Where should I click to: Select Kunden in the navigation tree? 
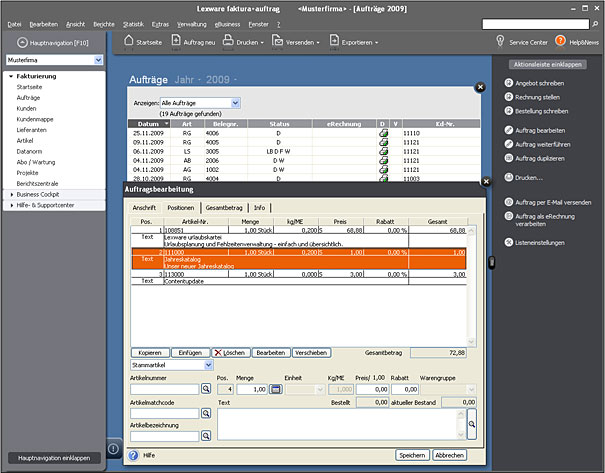pyautogui.click(x=27, y=108)
